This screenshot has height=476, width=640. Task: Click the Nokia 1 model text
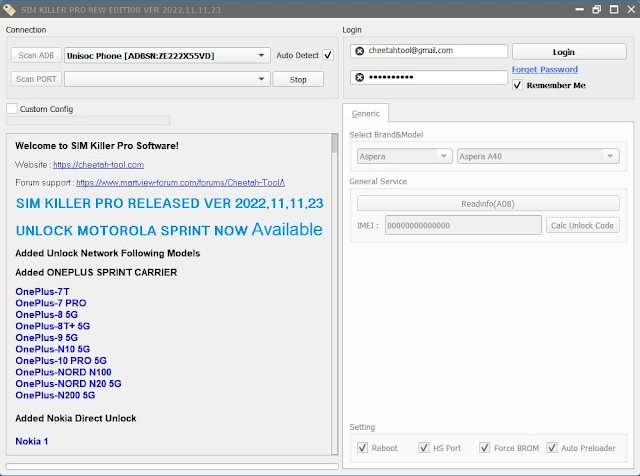pos(32,441)
